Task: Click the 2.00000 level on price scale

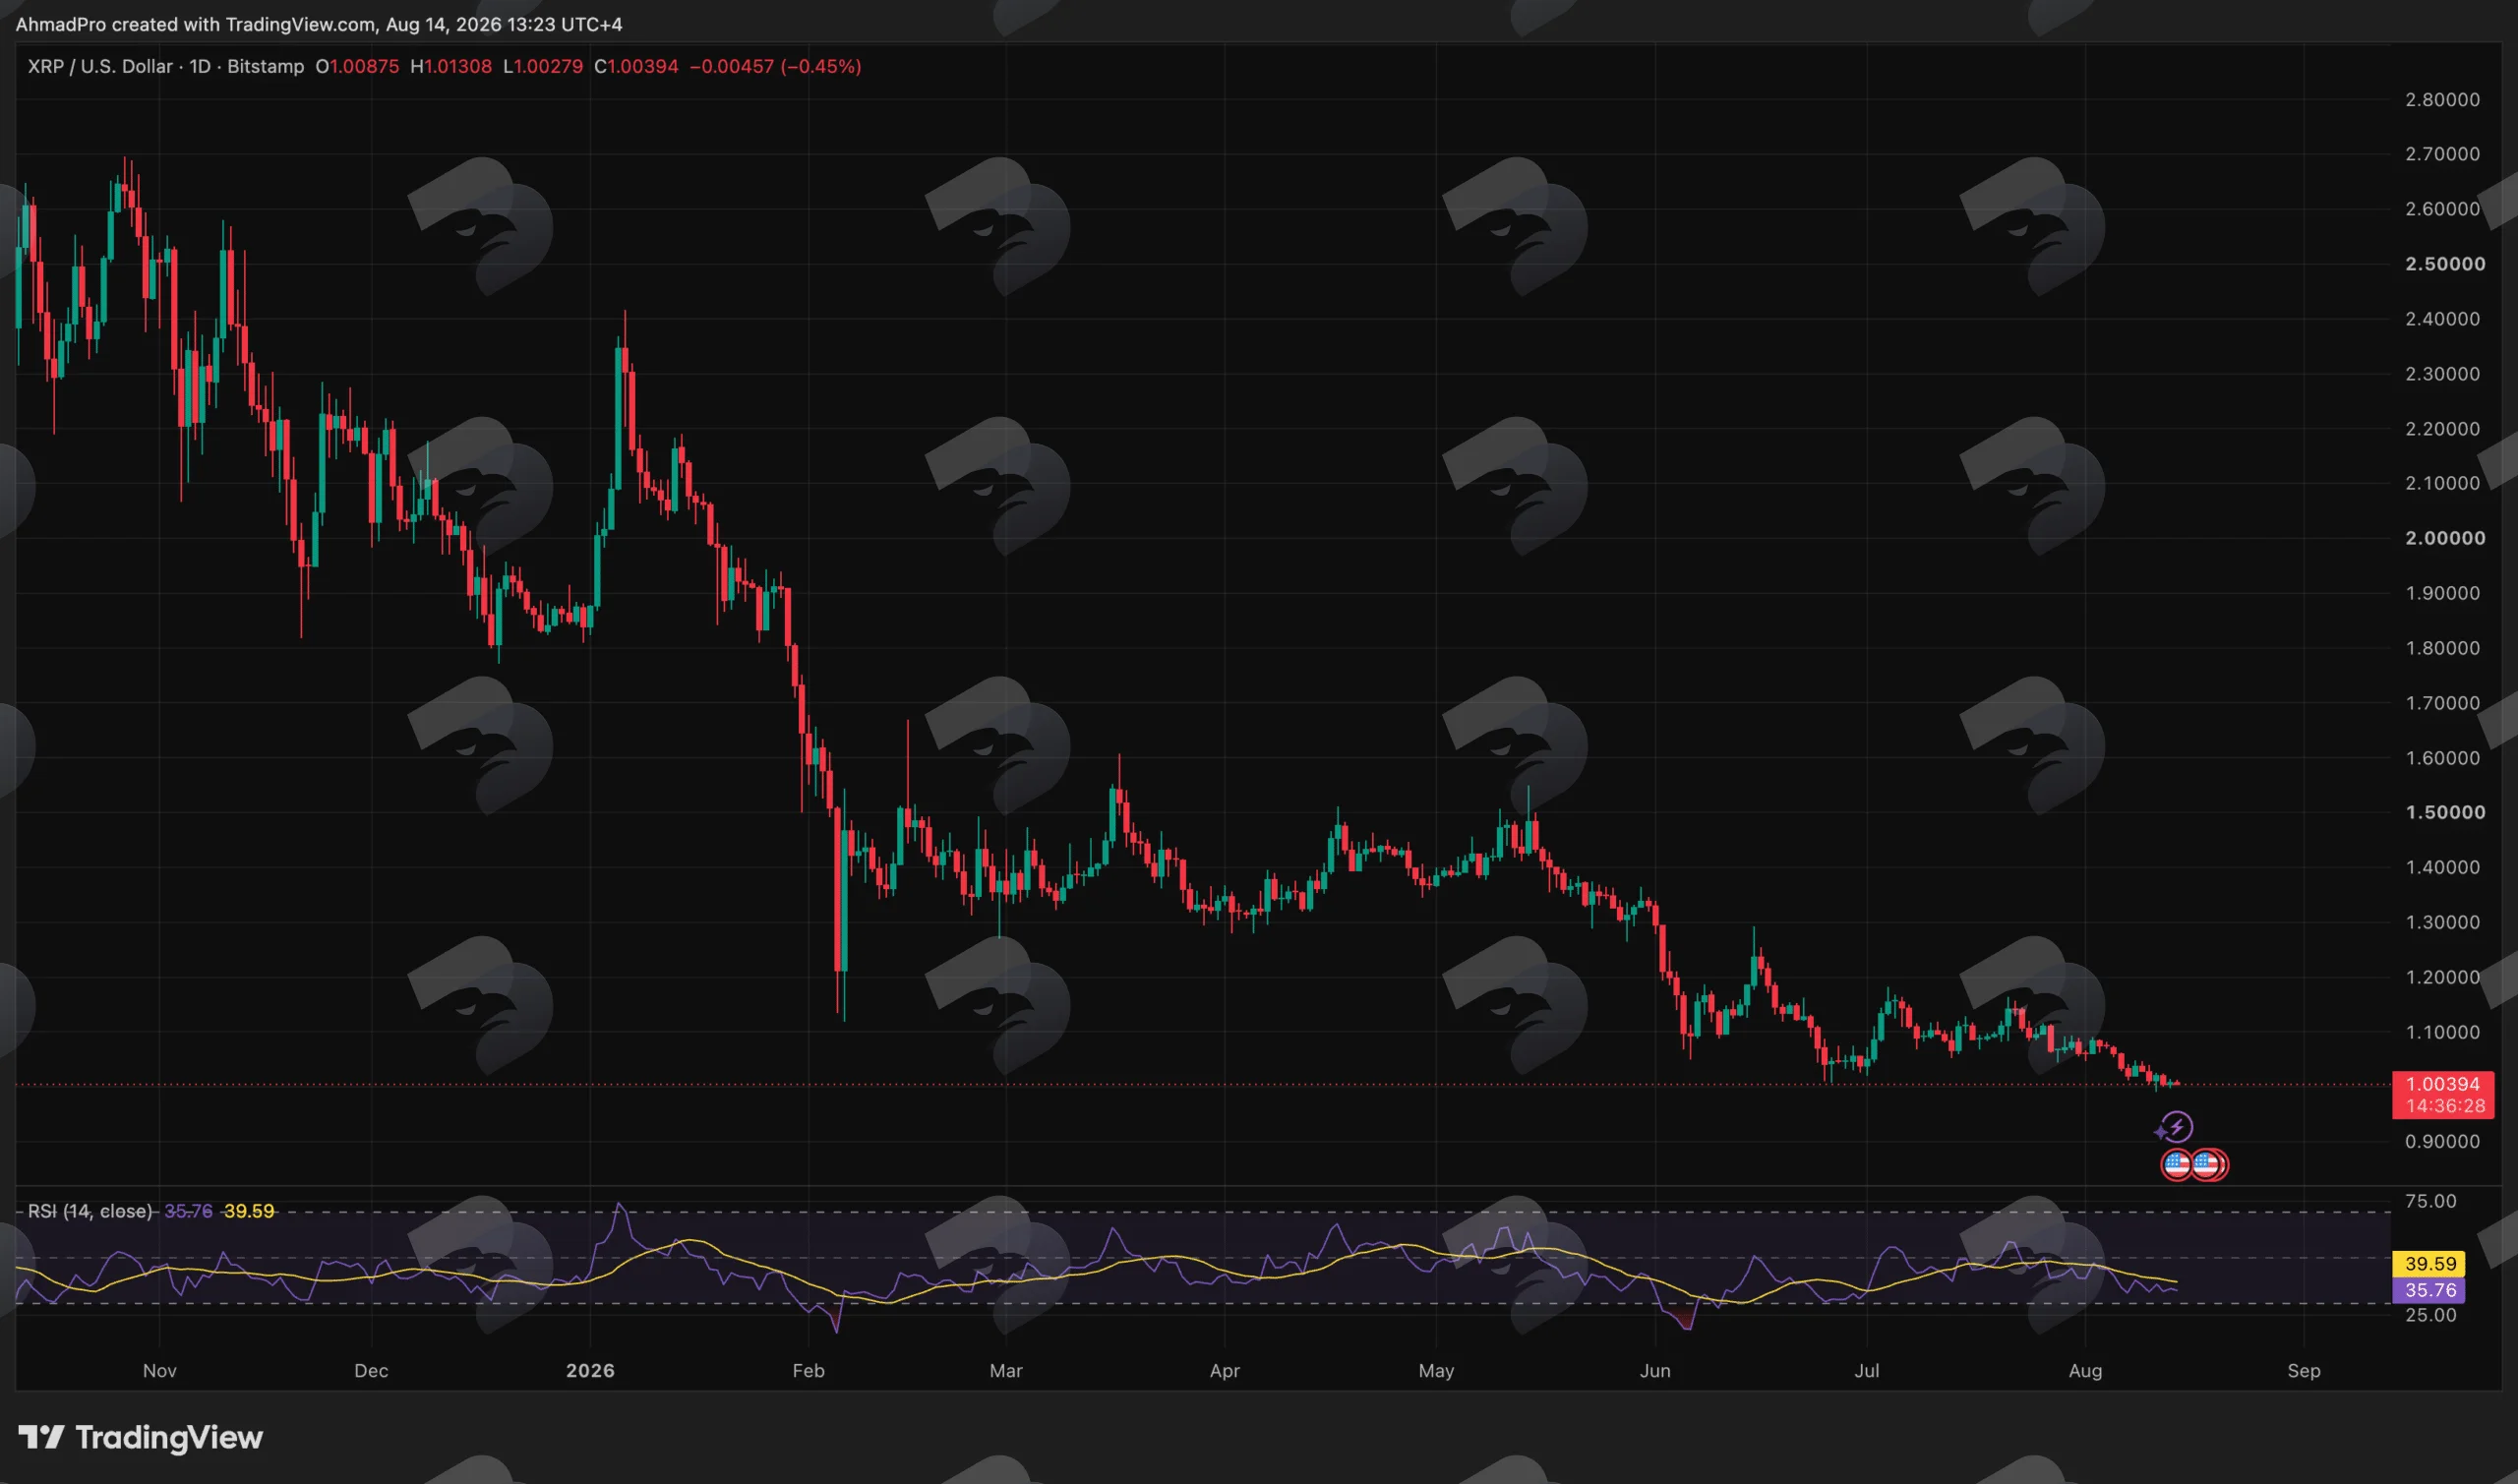Action: click(x=2445, y=538)
